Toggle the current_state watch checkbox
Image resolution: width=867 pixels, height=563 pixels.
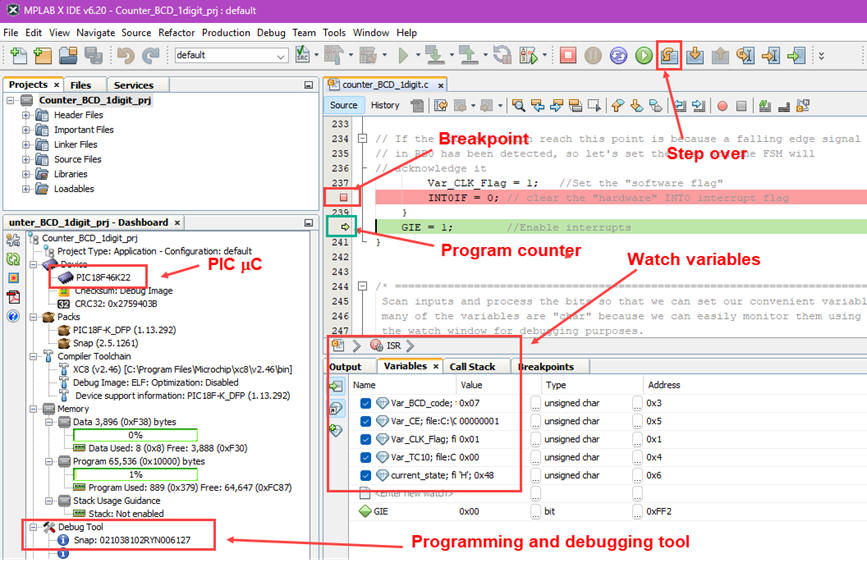(365, 476)
